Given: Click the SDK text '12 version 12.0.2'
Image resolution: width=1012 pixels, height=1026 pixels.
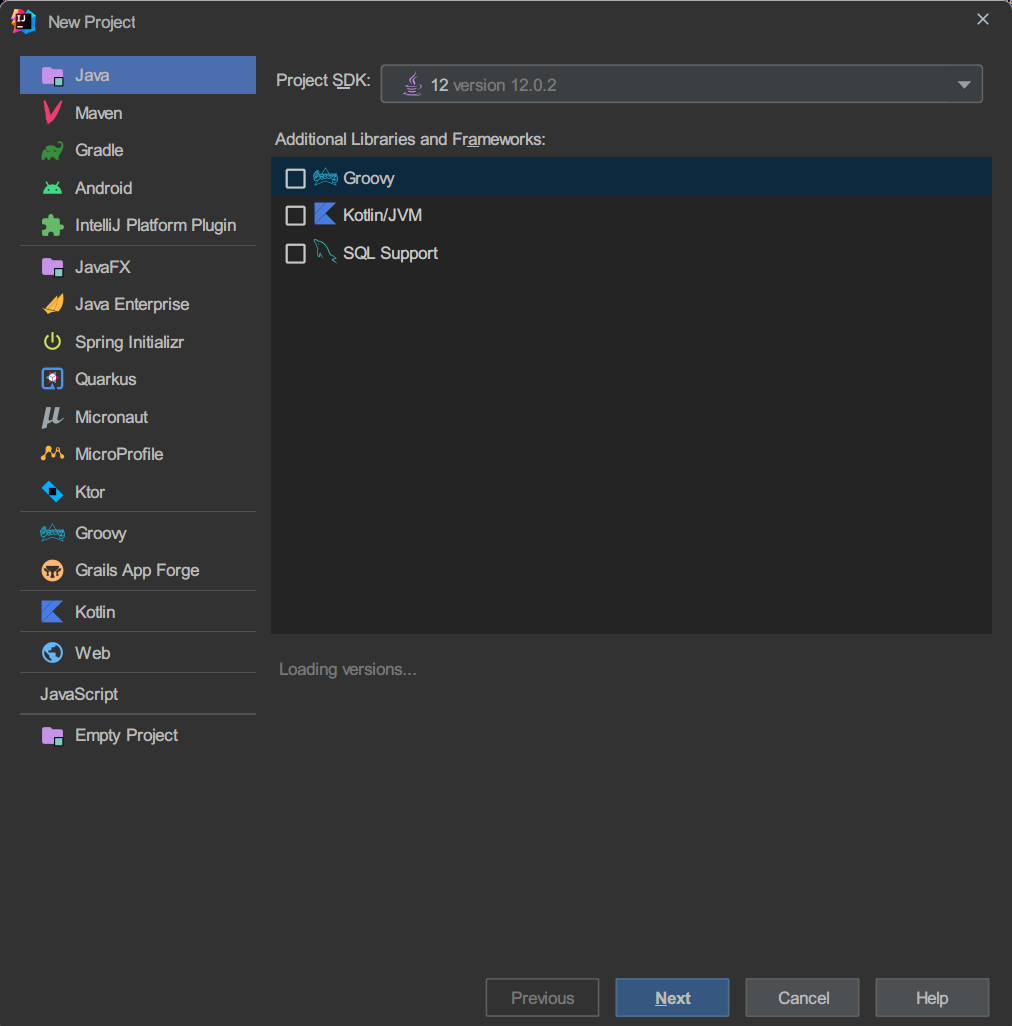Looking at the screenshot, I should point(493,85).
